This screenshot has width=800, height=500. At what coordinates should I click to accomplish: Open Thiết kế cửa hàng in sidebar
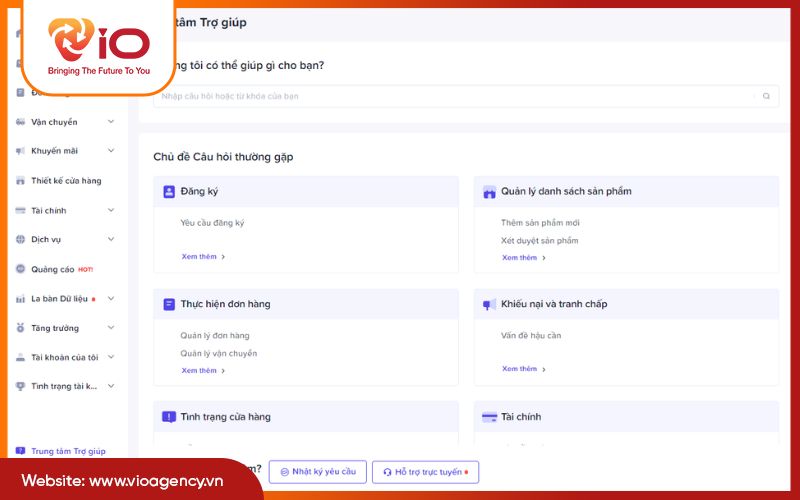pos(65,181)
